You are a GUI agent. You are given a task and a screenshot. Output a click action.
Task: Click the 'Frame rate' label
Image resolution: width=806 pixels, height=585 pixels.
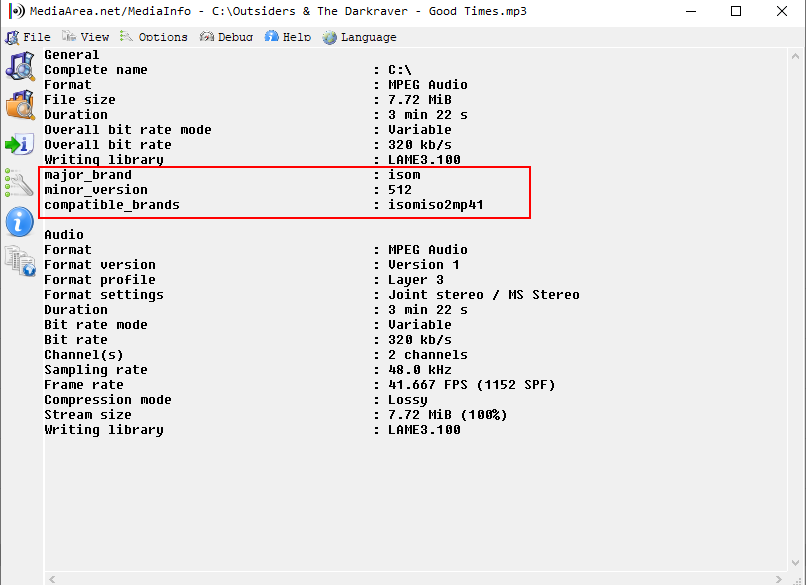coord(84,385)
